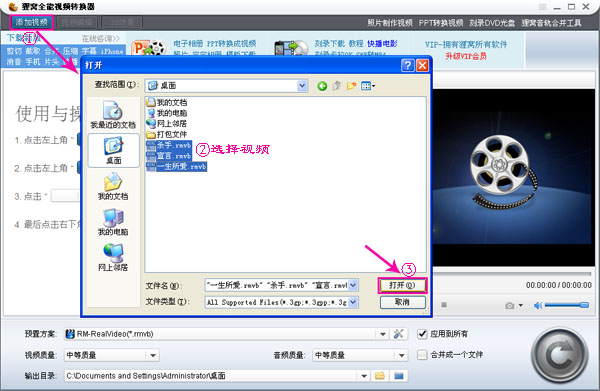
Task: Click the green back navigation icon
Action: coord(322,86)
